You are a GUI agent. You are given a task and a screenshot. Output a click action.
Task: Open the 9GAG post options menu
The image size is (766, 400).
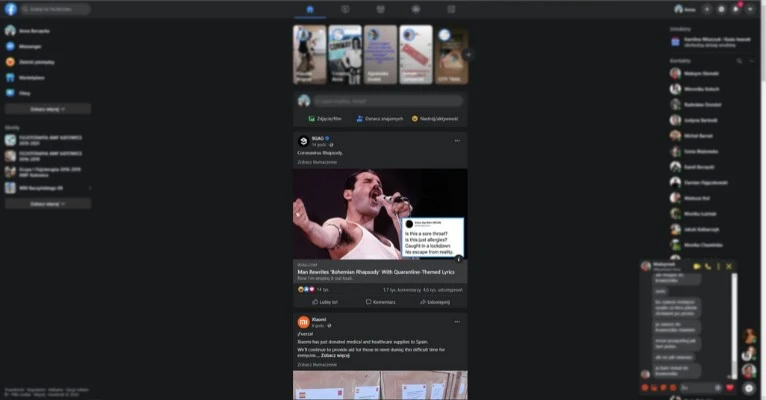tap(457, 141)
